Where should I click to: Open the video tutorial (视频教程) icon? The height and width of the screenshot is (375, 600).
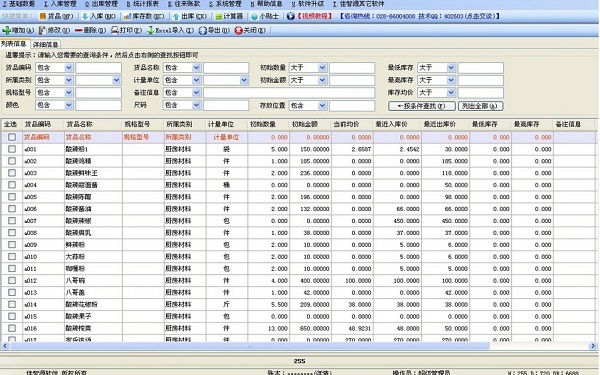click(x=290, y=16)
